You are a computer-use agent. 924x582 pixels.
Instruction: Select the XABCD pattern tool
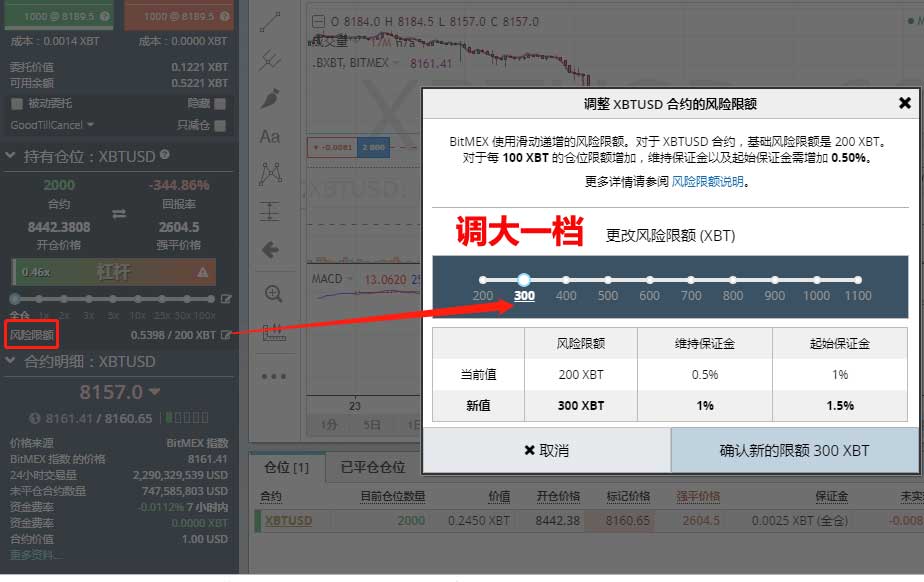coord(270,173)
